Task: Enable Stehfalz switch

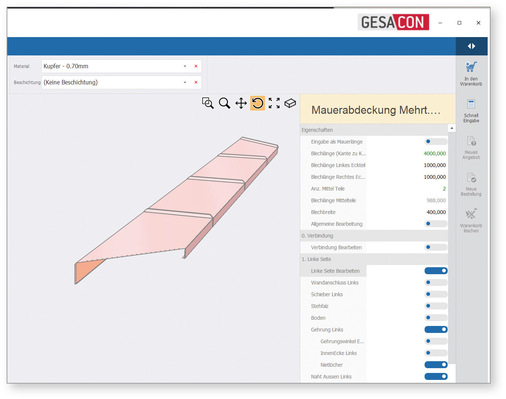Action: 436,306
